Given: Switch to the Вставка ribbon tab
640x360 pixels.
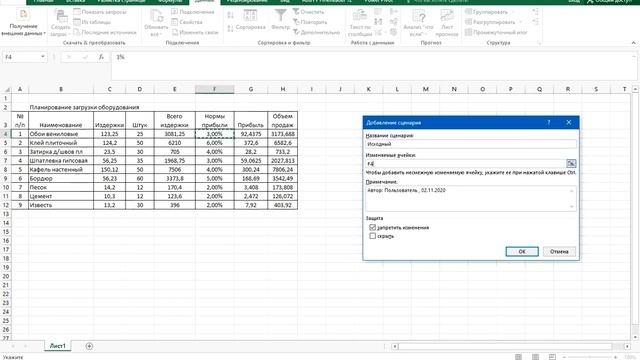Looking at the screenshot, I should click(x=76, y=1).
